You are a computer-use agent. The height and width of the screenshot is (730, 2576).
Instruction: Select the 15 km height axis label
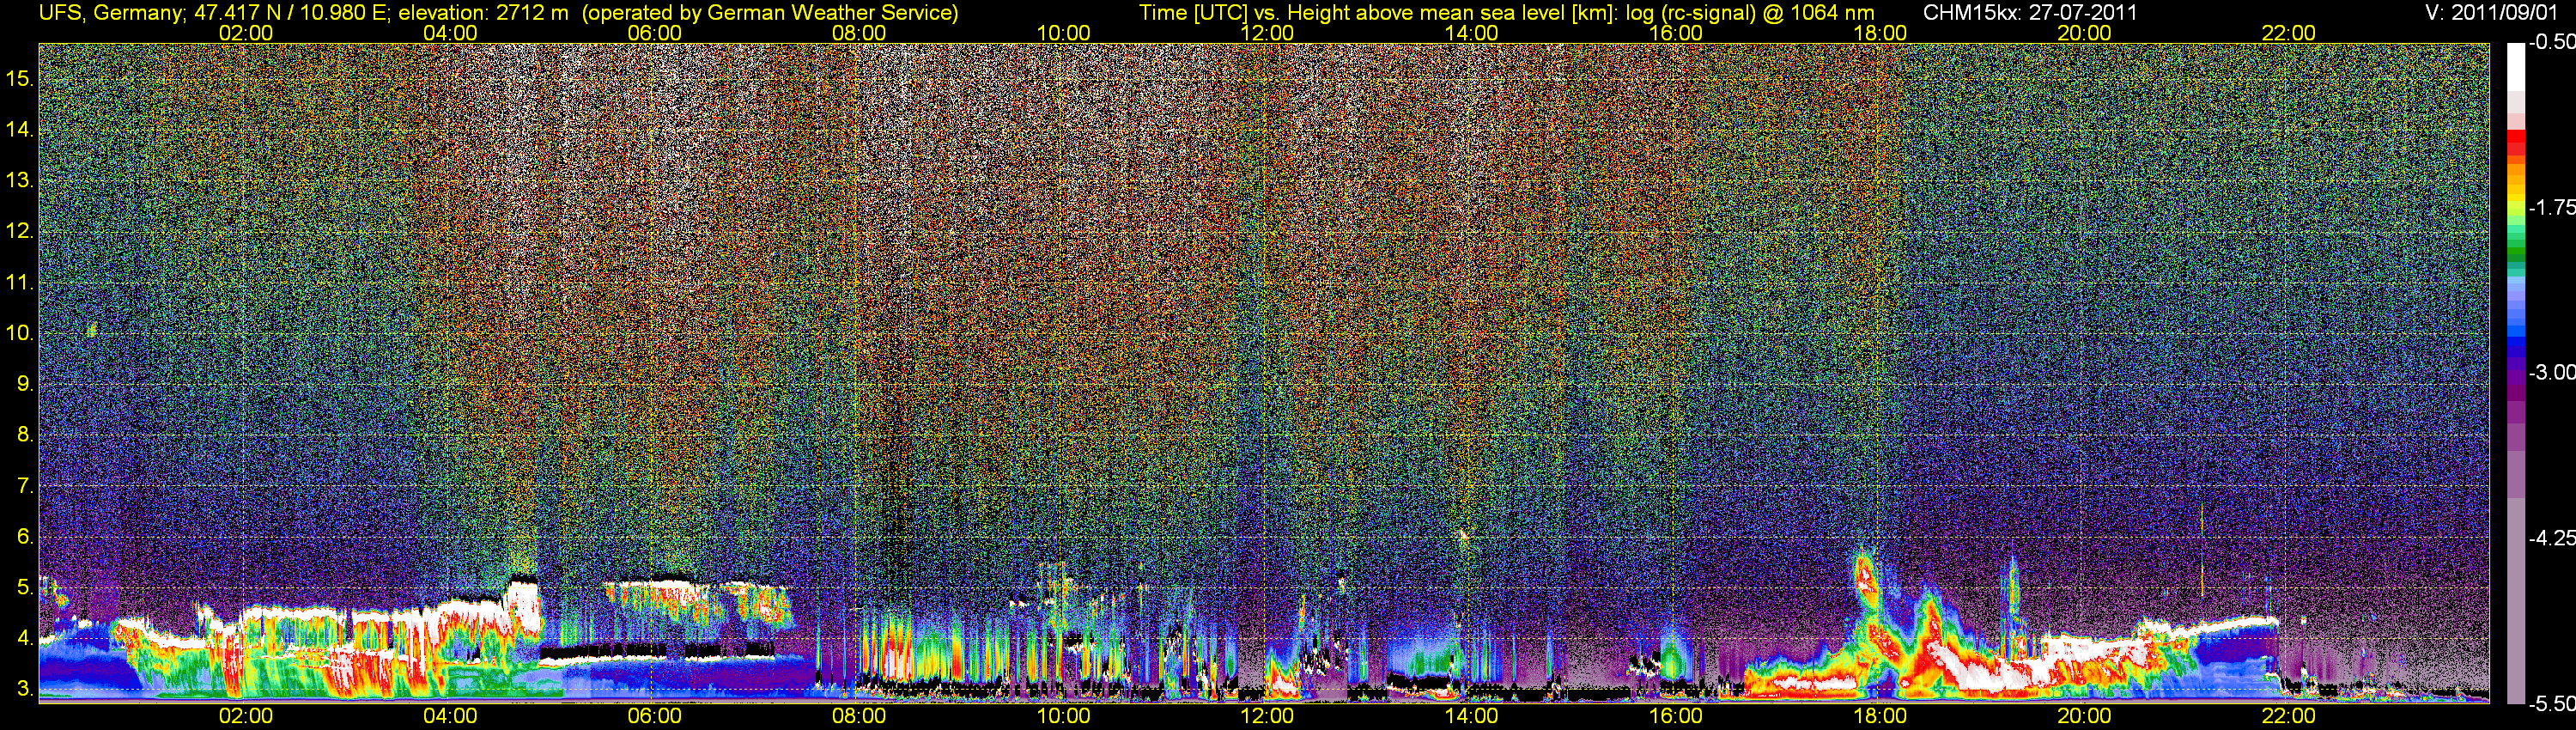point(20,78)
